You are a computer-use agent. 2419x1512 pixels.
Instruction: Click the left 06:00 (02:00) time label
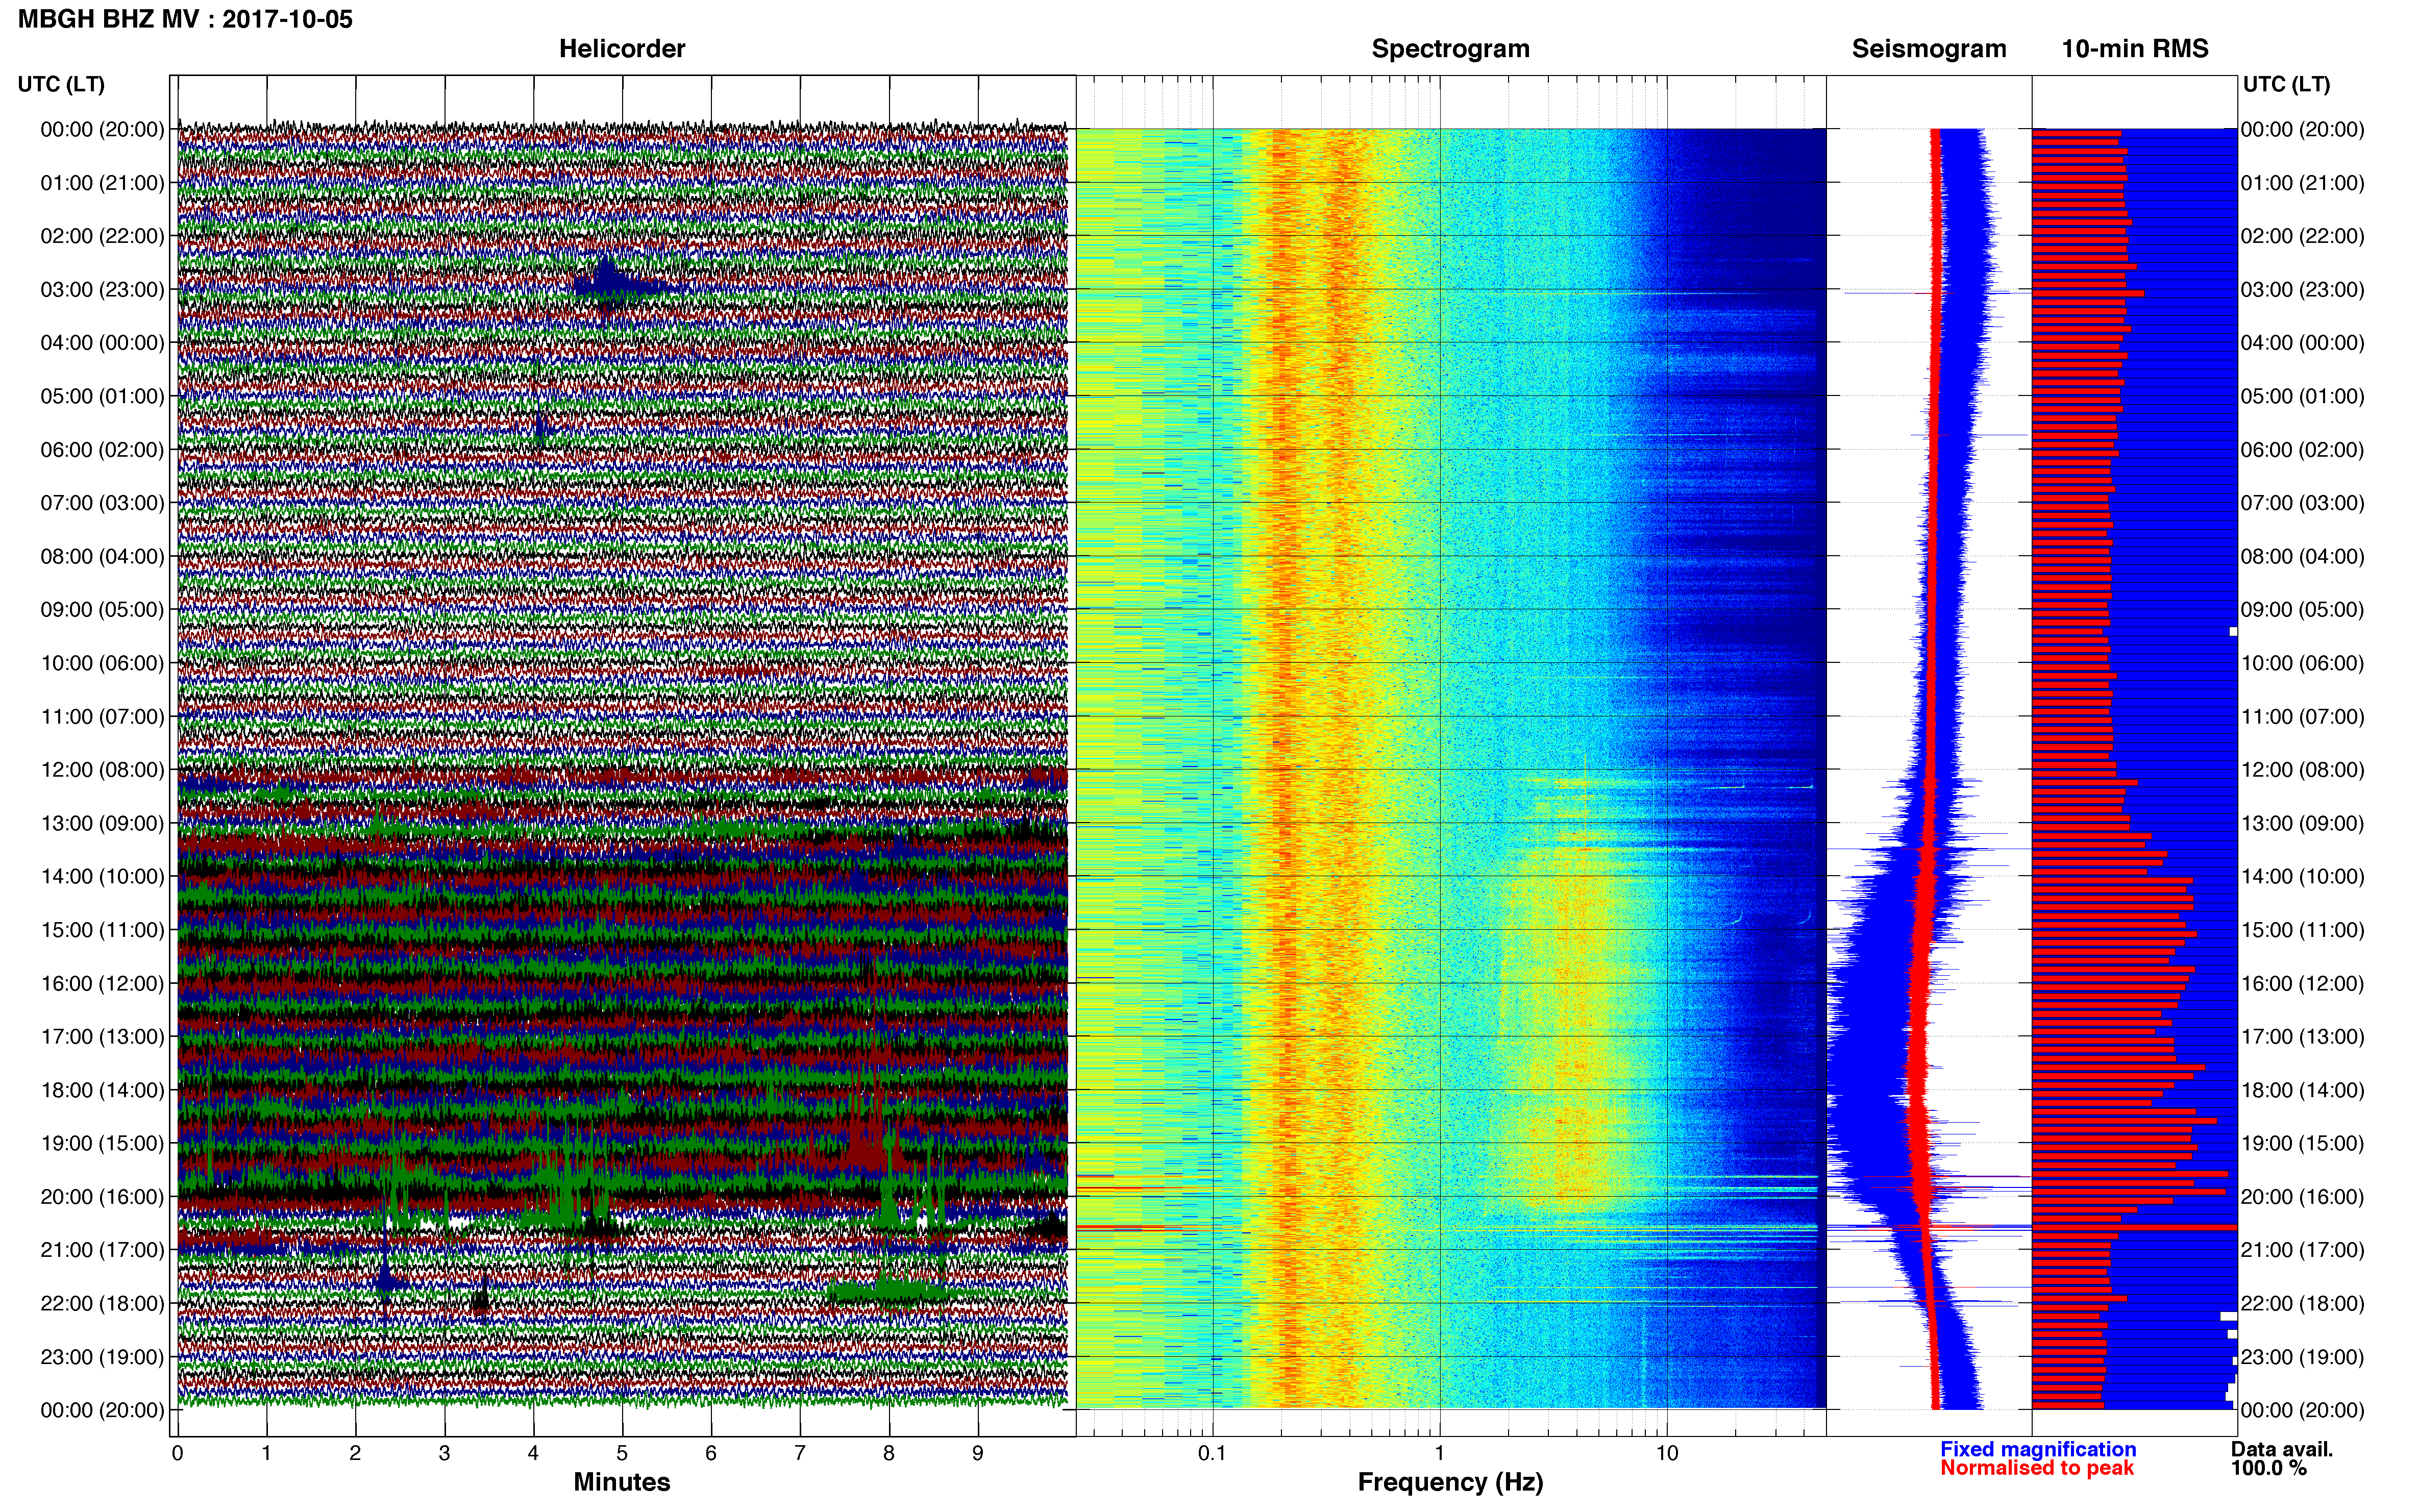(102, 449)
